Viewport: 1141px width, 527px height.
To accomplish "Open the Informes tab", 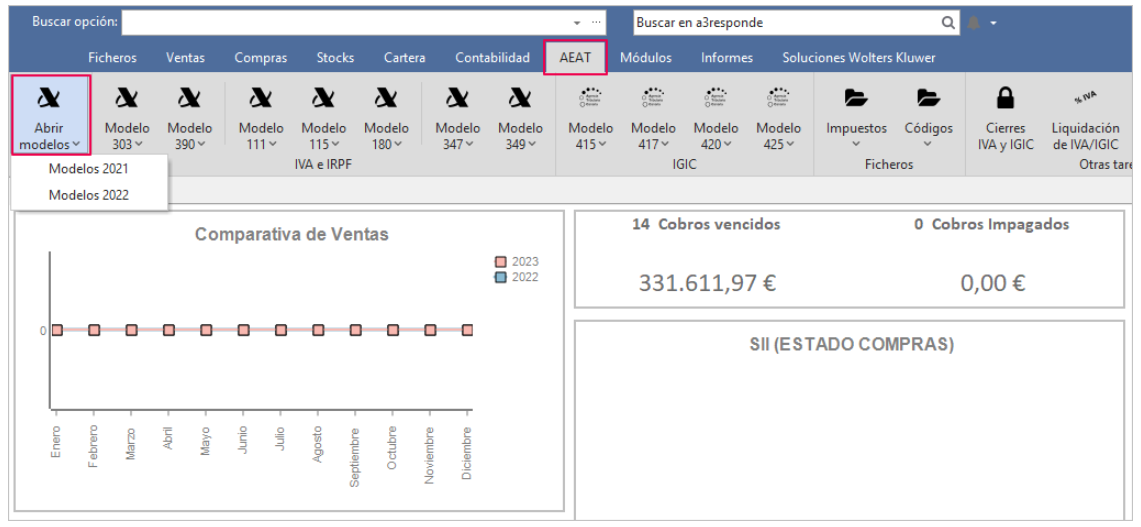I will pos(726,58).
